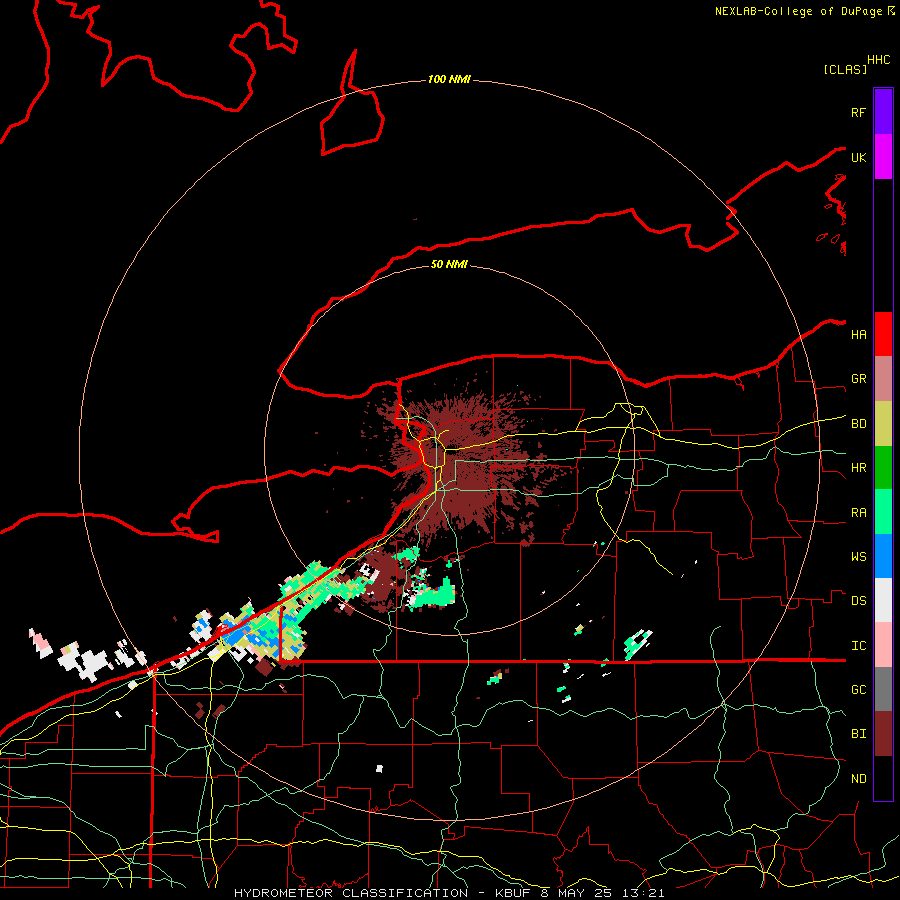Select the WS blue legend swatch
The image size is (900, 900).
[883, 556]
